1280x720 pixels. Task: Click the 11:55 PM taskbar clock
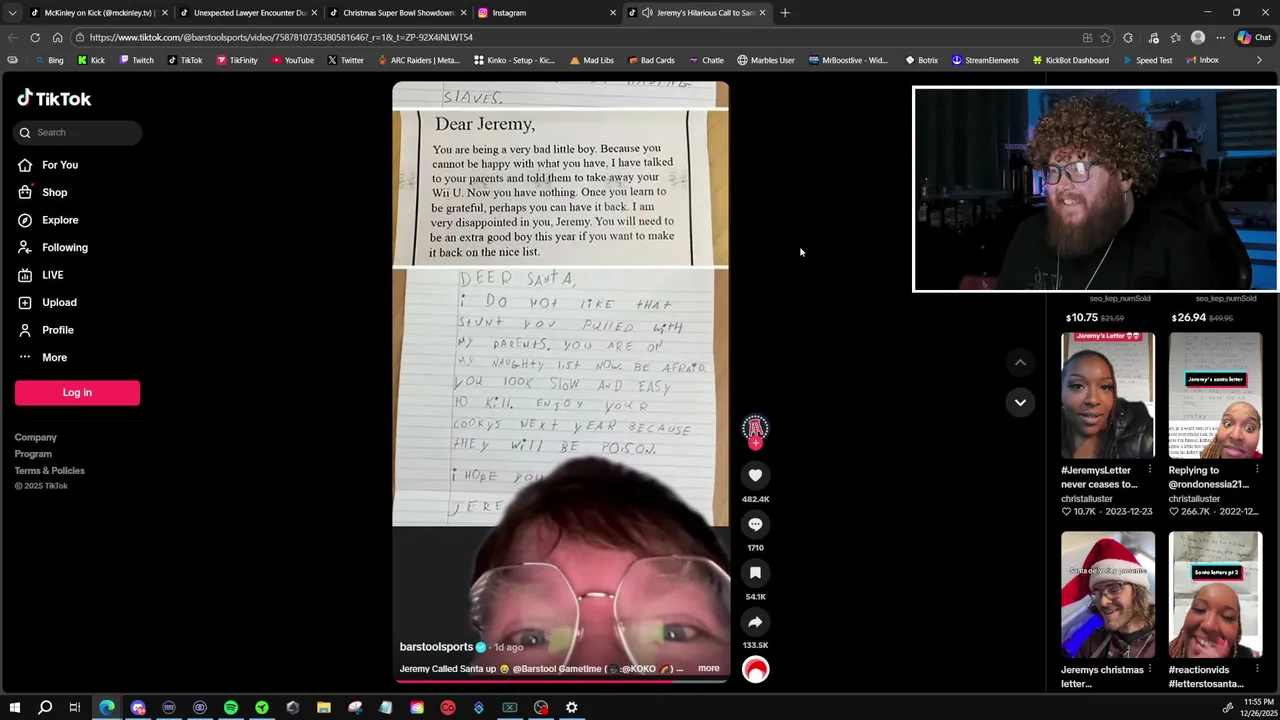[1258, 703]
